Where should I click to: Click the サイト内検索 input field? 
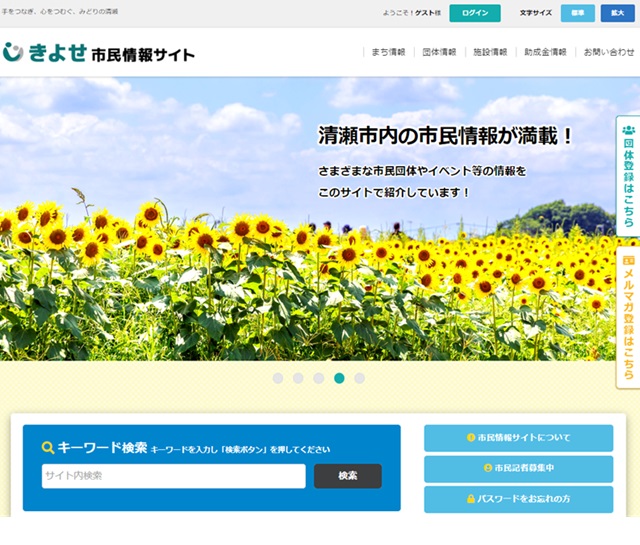point(173,476)
